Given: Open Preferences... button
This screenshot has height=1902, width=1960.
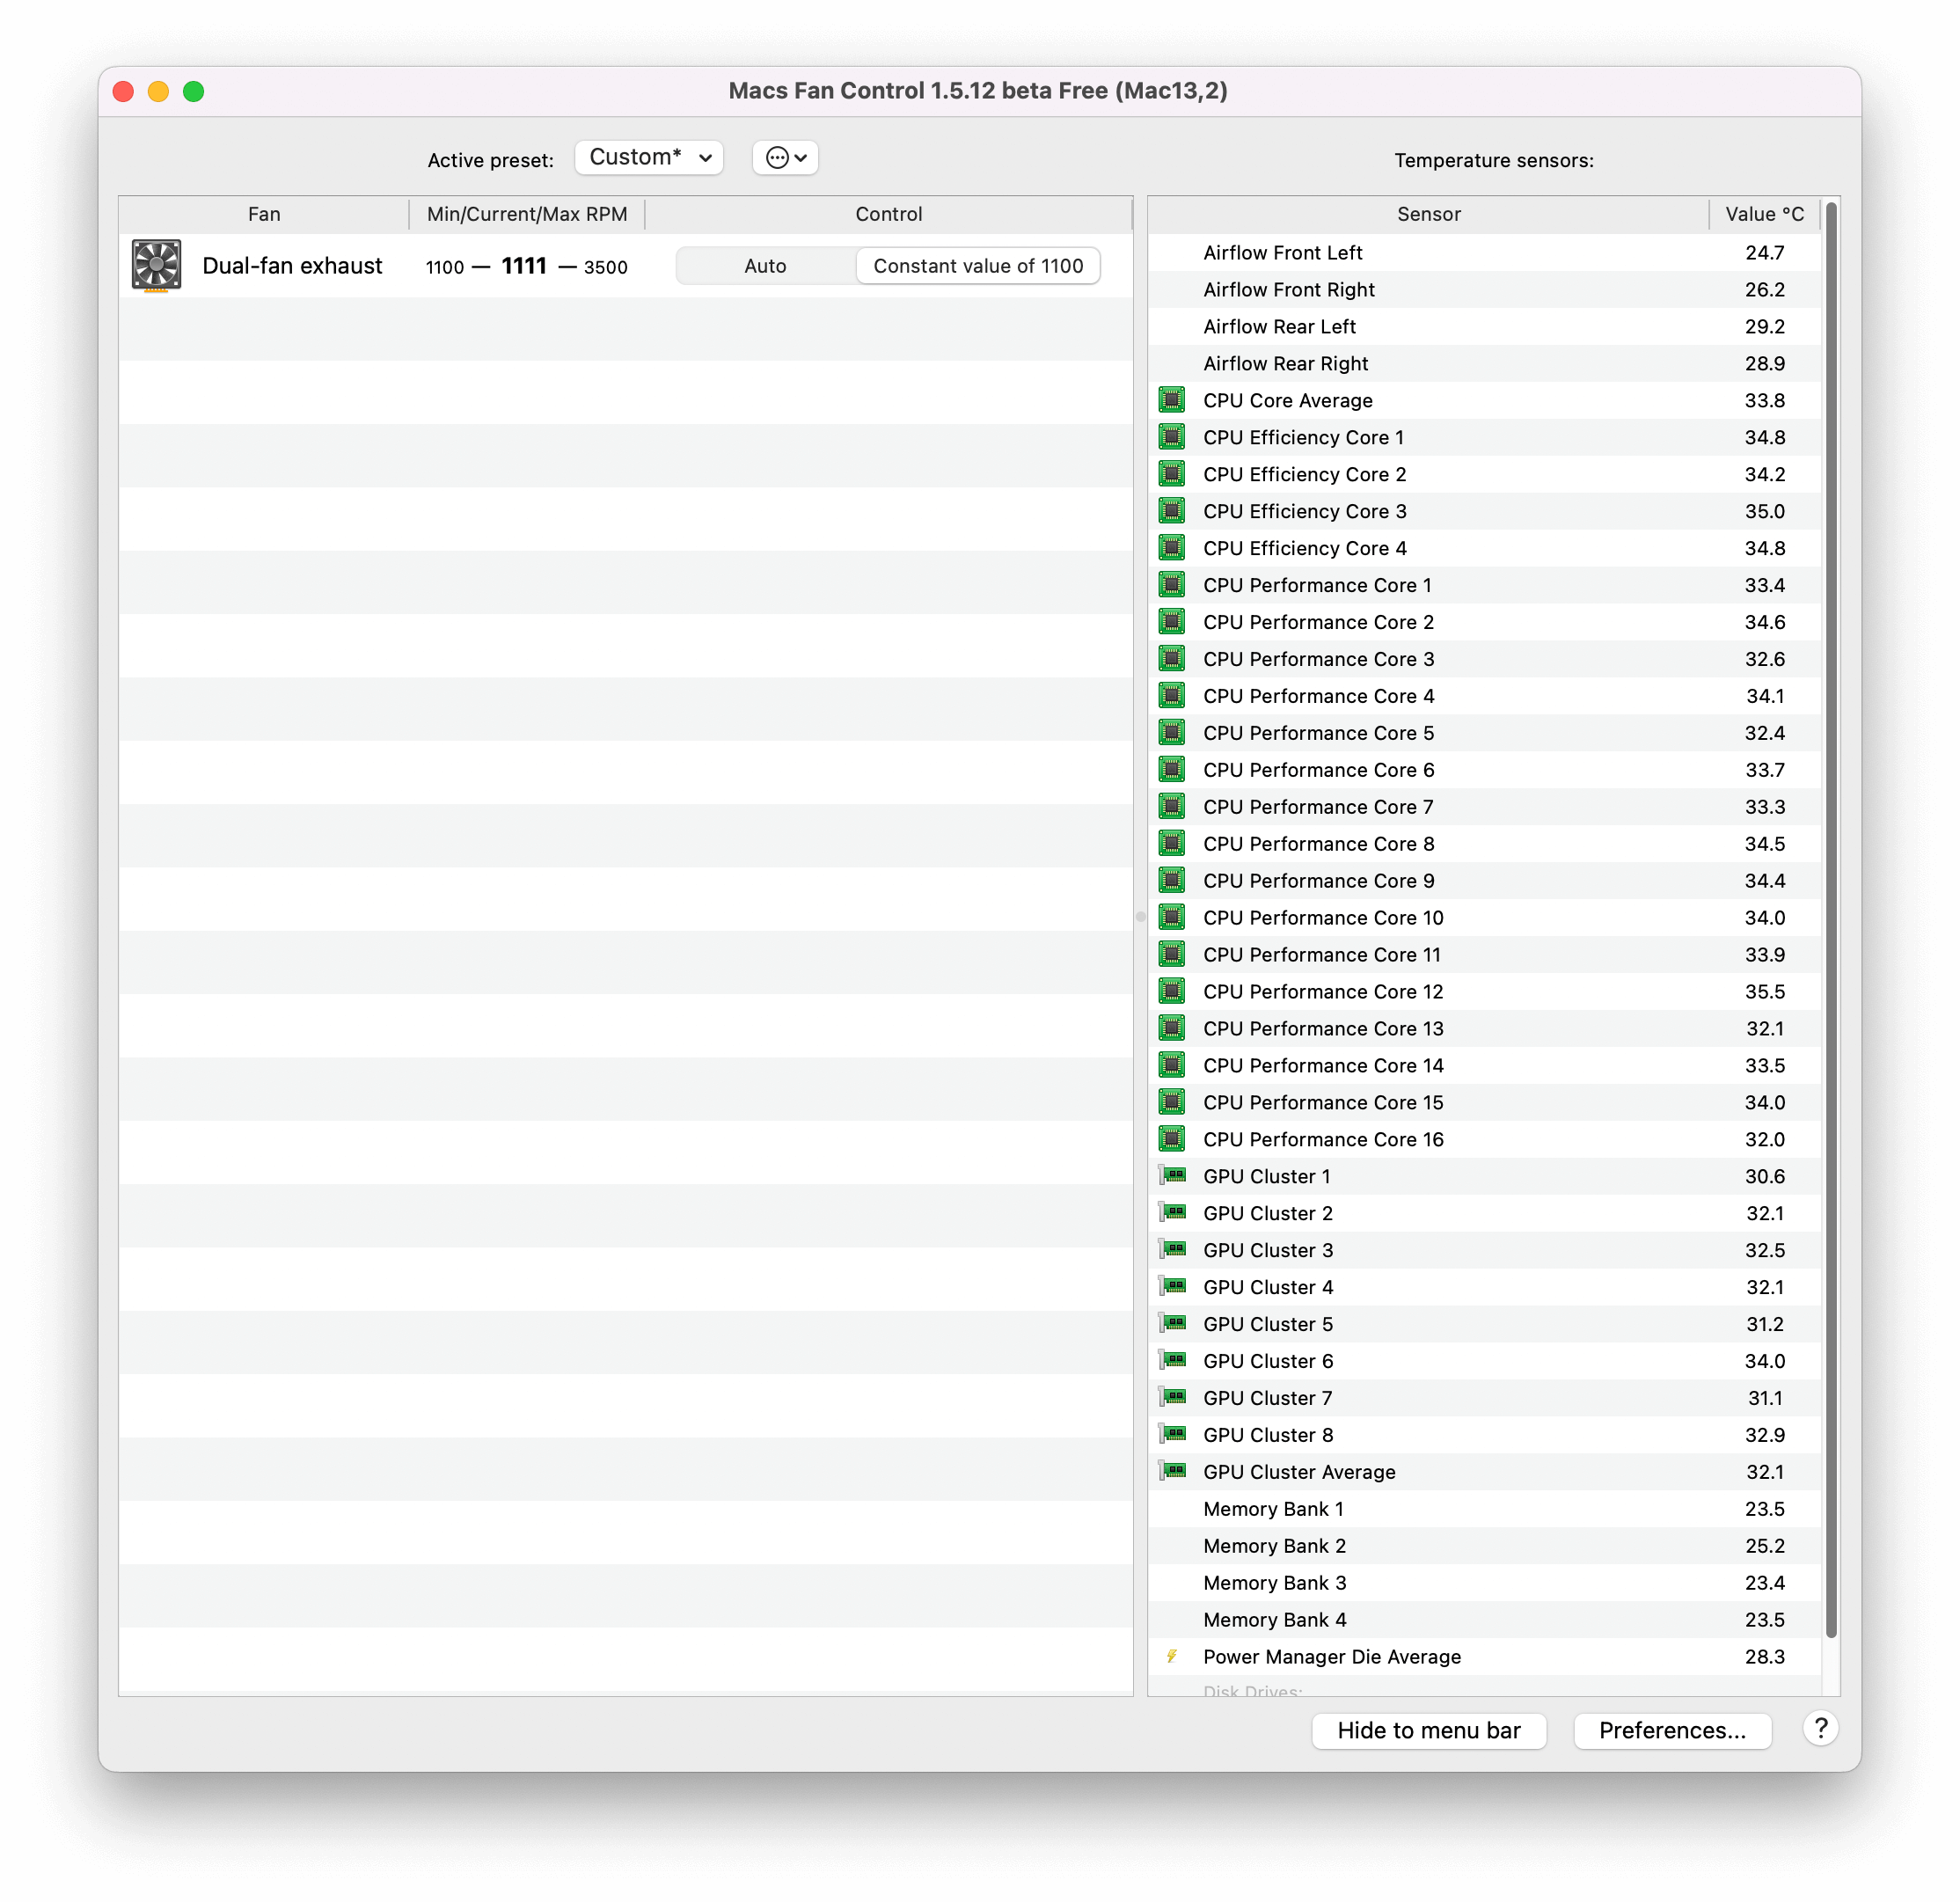Looking at the screenshot, I should 1672,1731.
